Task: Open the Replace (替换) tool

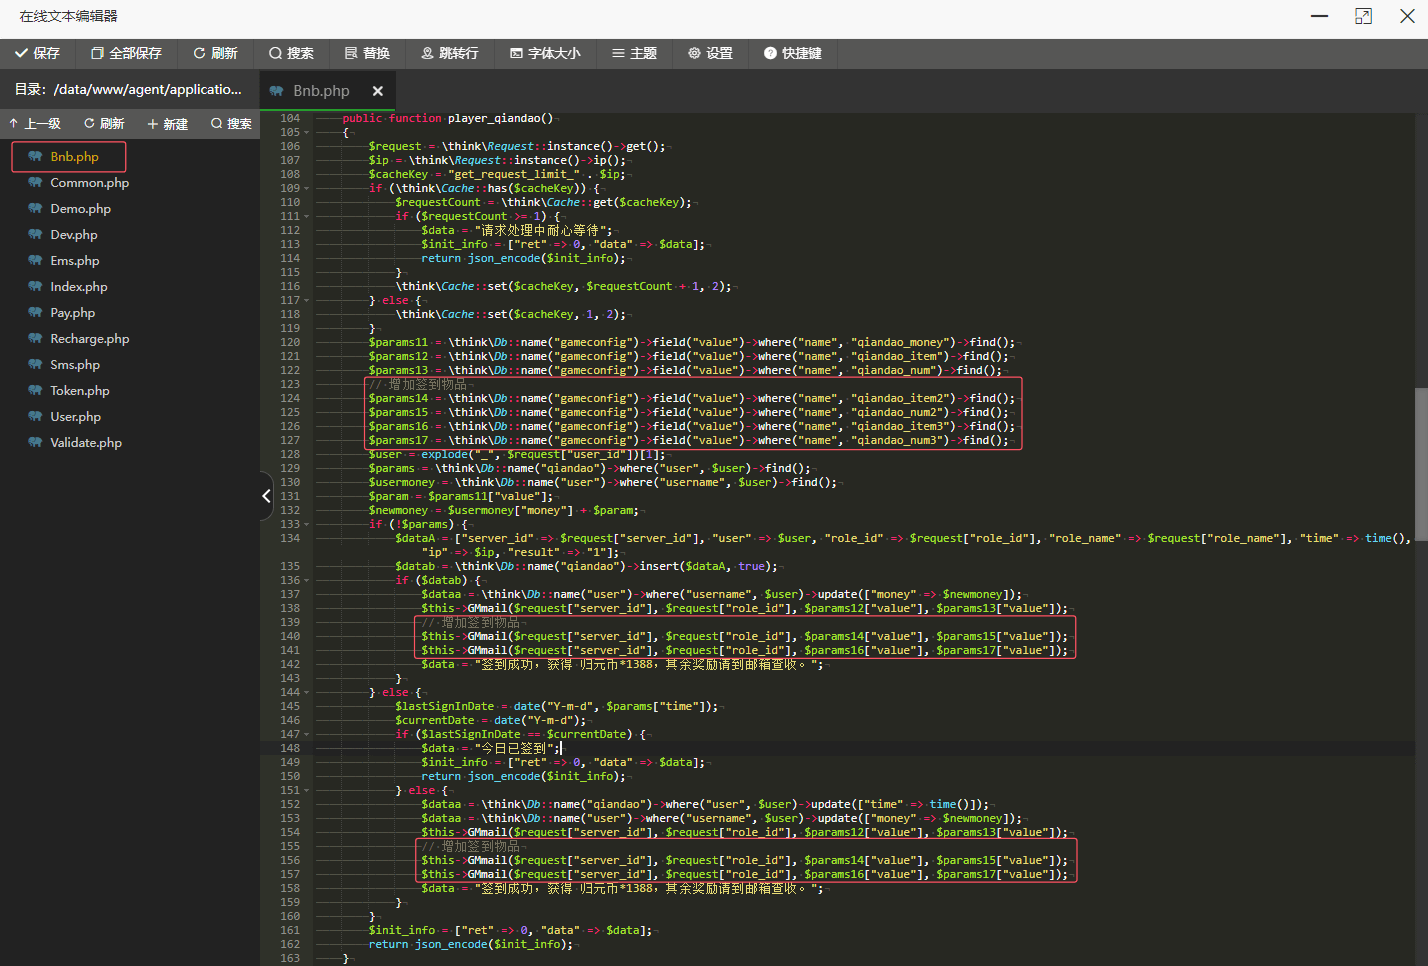Action: pyautogui.click(x=367, y=53)
